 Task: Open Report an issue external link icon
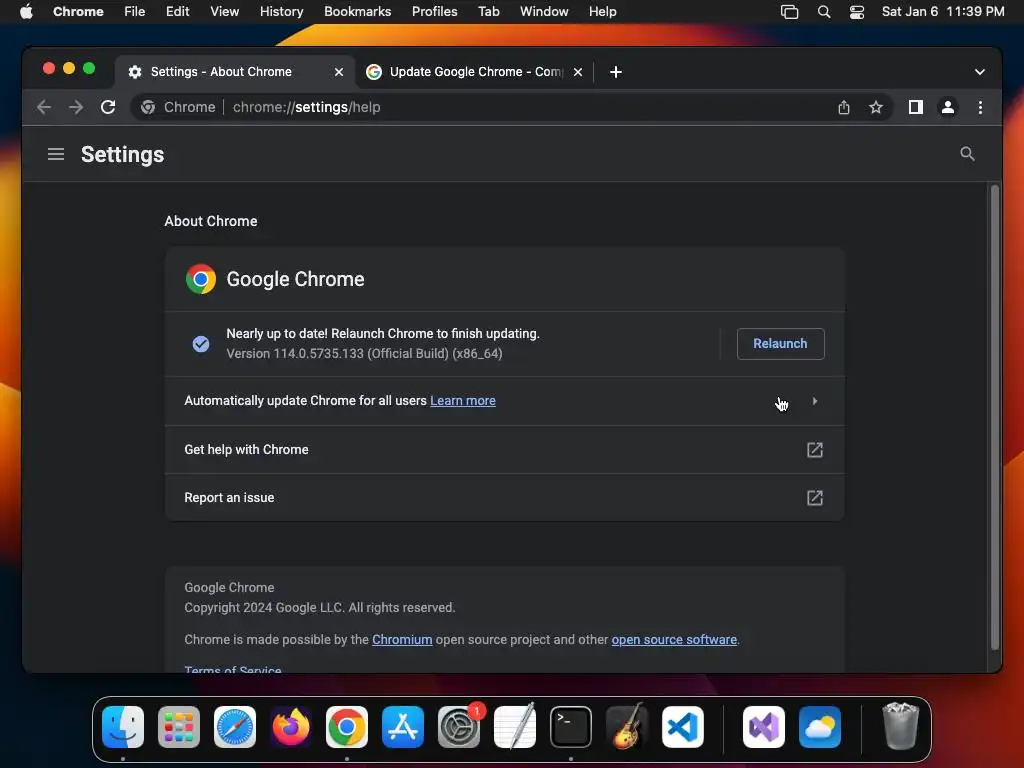[x=814, y=498]
